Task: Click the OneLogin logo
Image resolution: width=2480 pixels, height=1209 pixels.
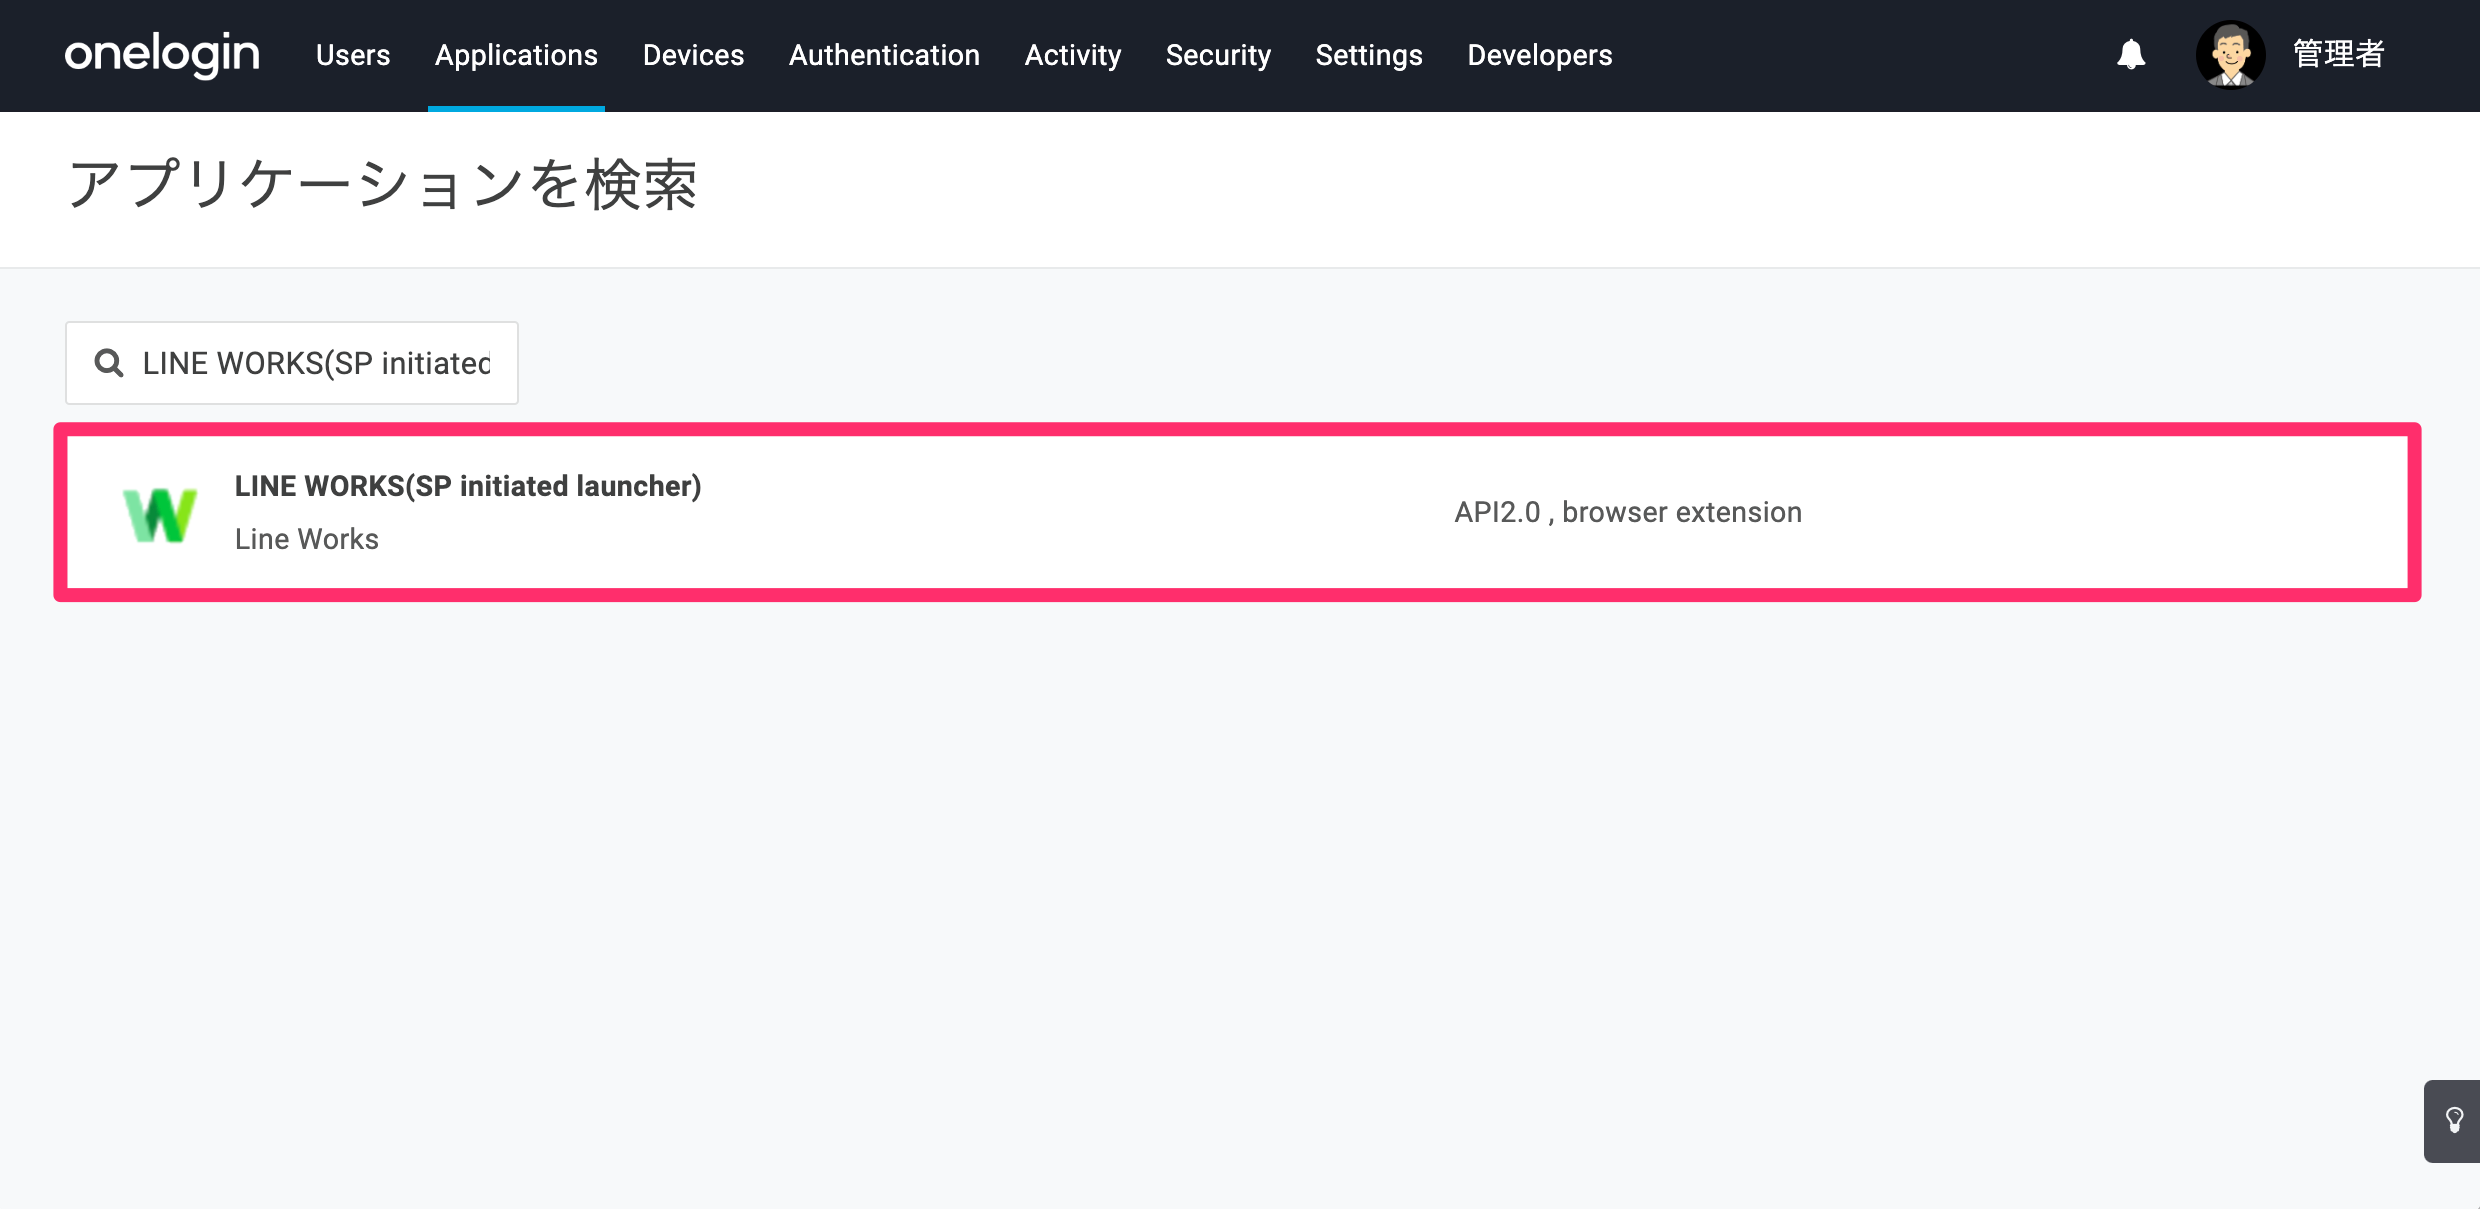Action: click(162, 54)
